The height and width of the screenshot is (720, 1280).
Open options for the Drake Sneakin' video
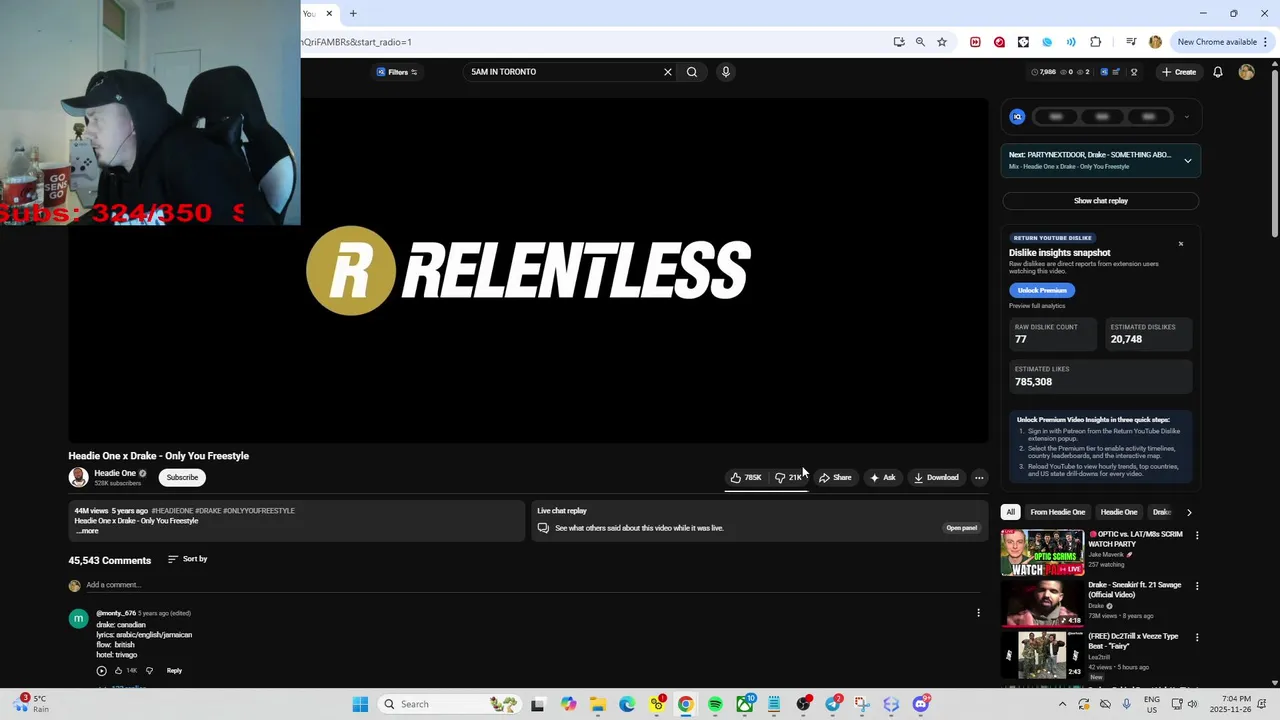click(x=1197, y=586)
